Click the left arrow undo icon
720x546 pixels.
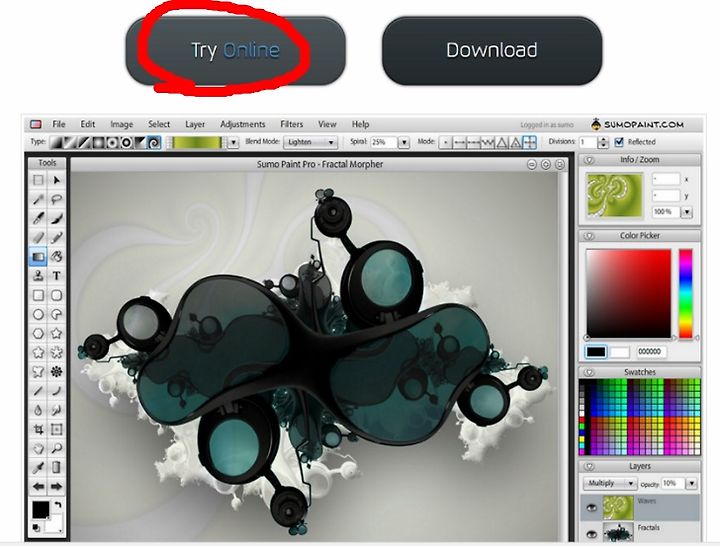coord(39,487)
